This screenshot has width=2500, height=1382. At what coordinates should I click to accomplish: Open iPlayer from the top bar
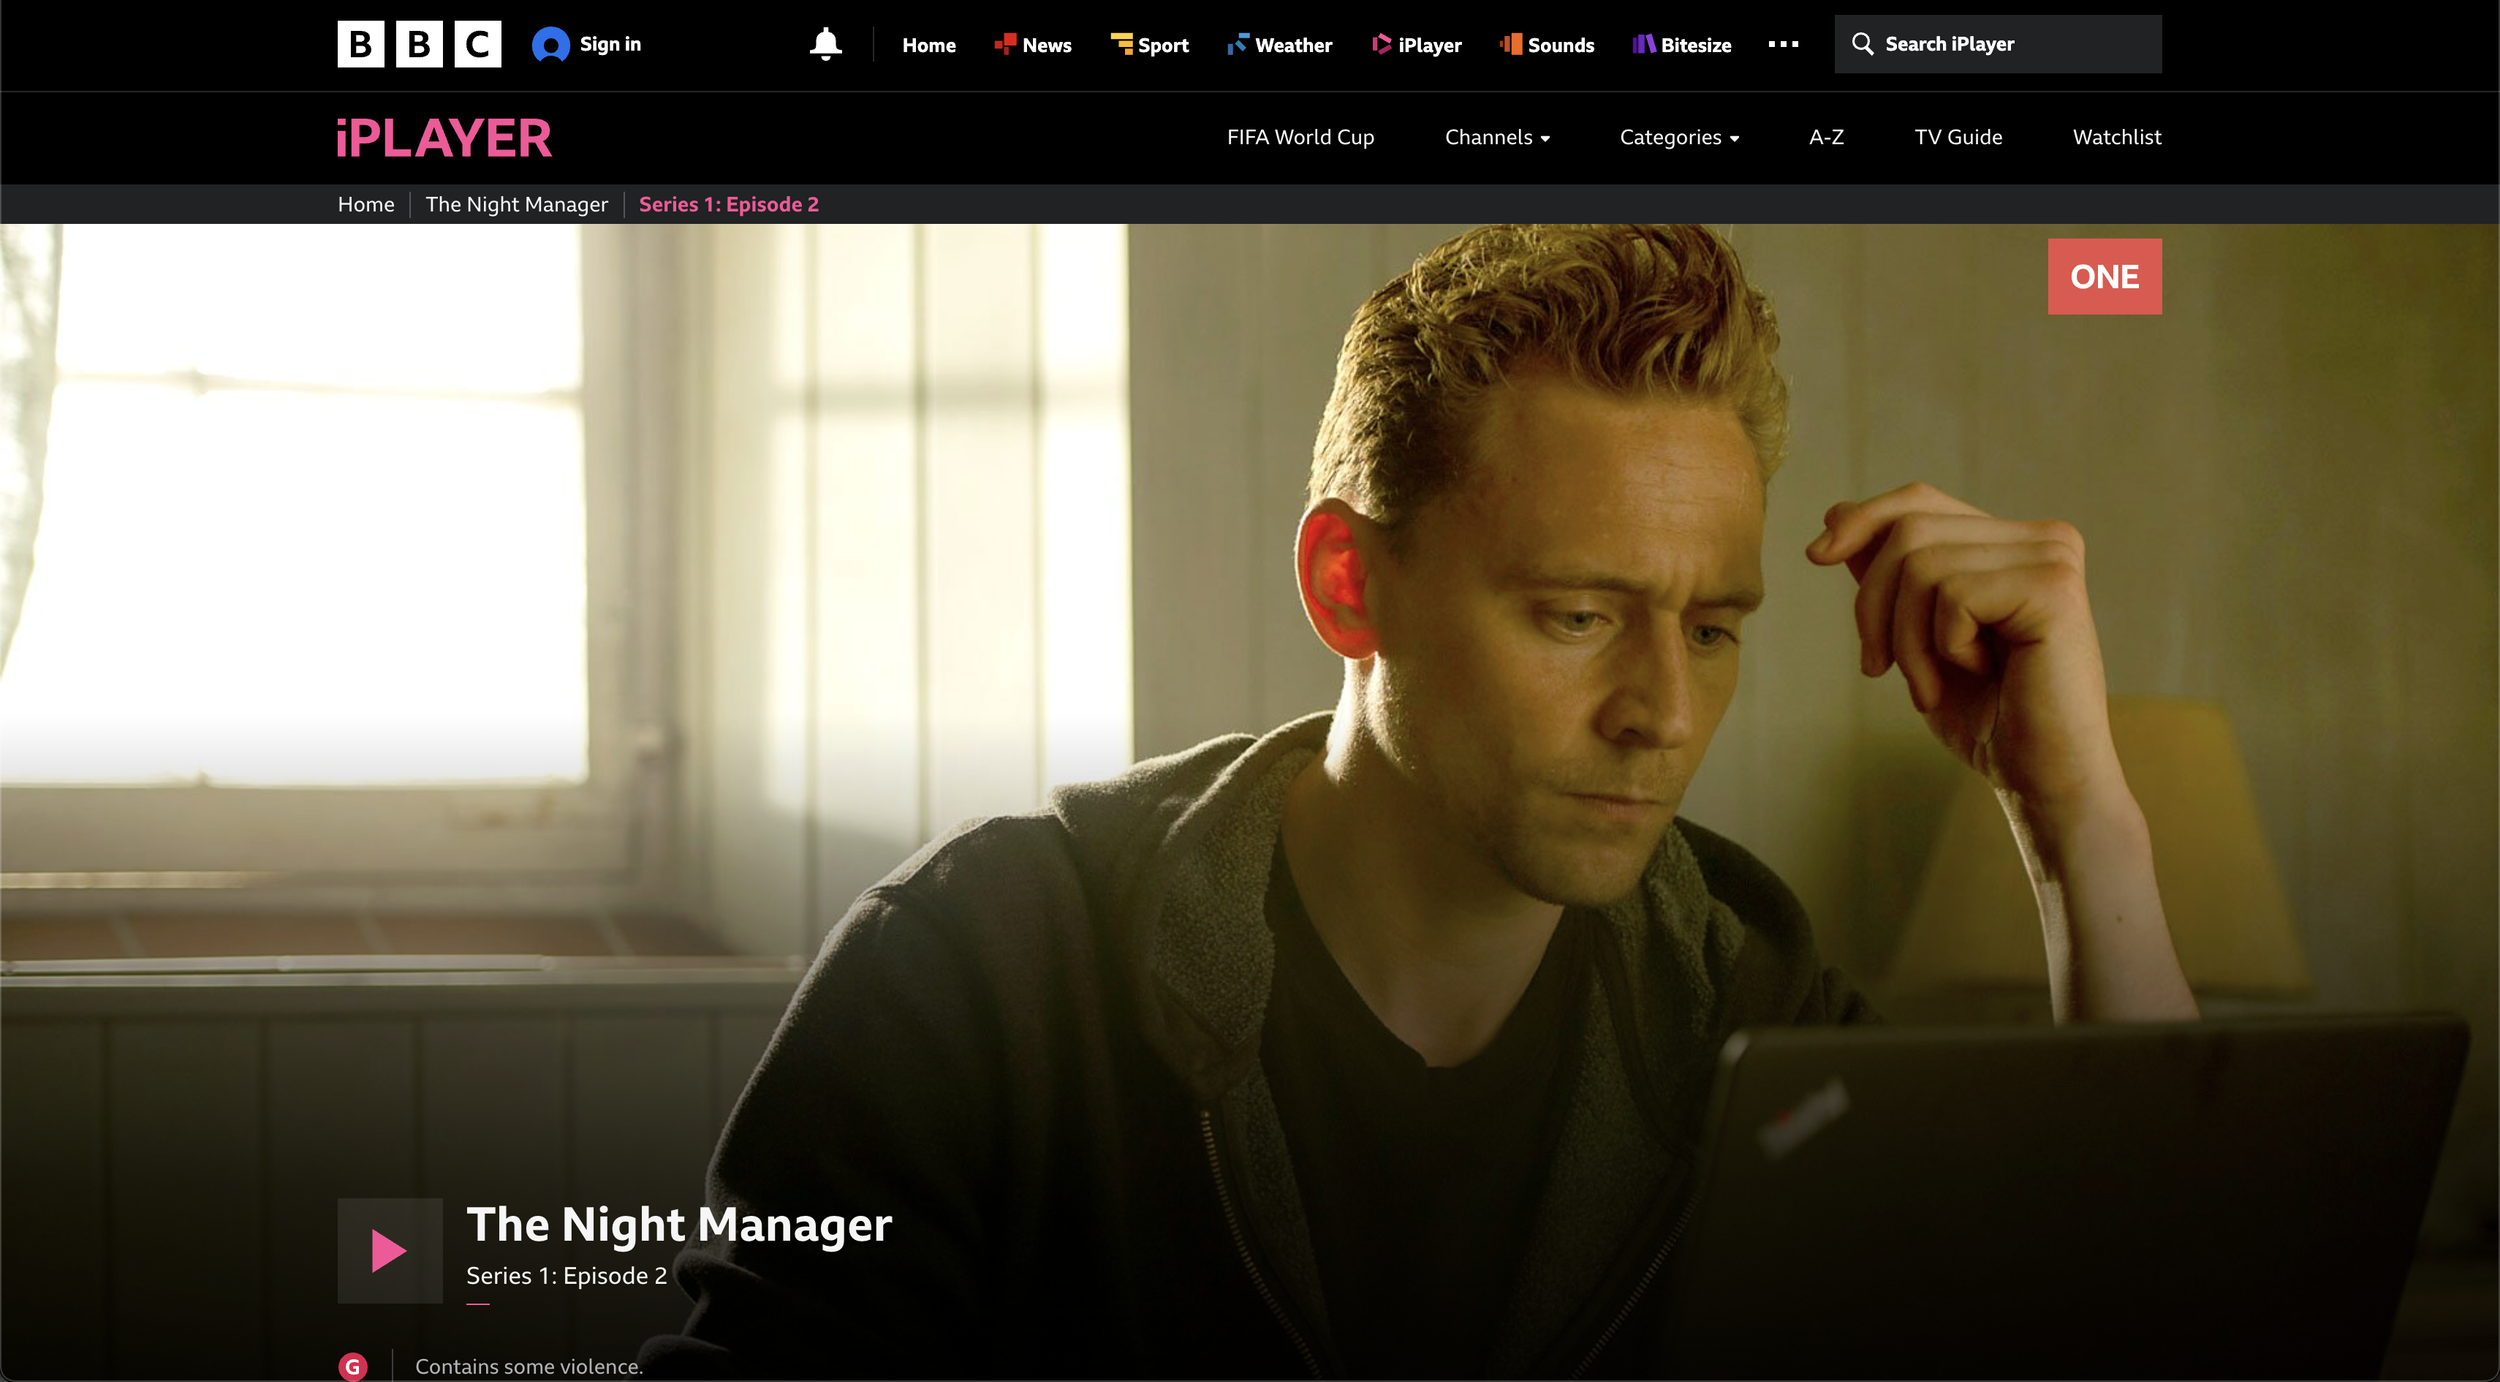(x=1416, y=45)
